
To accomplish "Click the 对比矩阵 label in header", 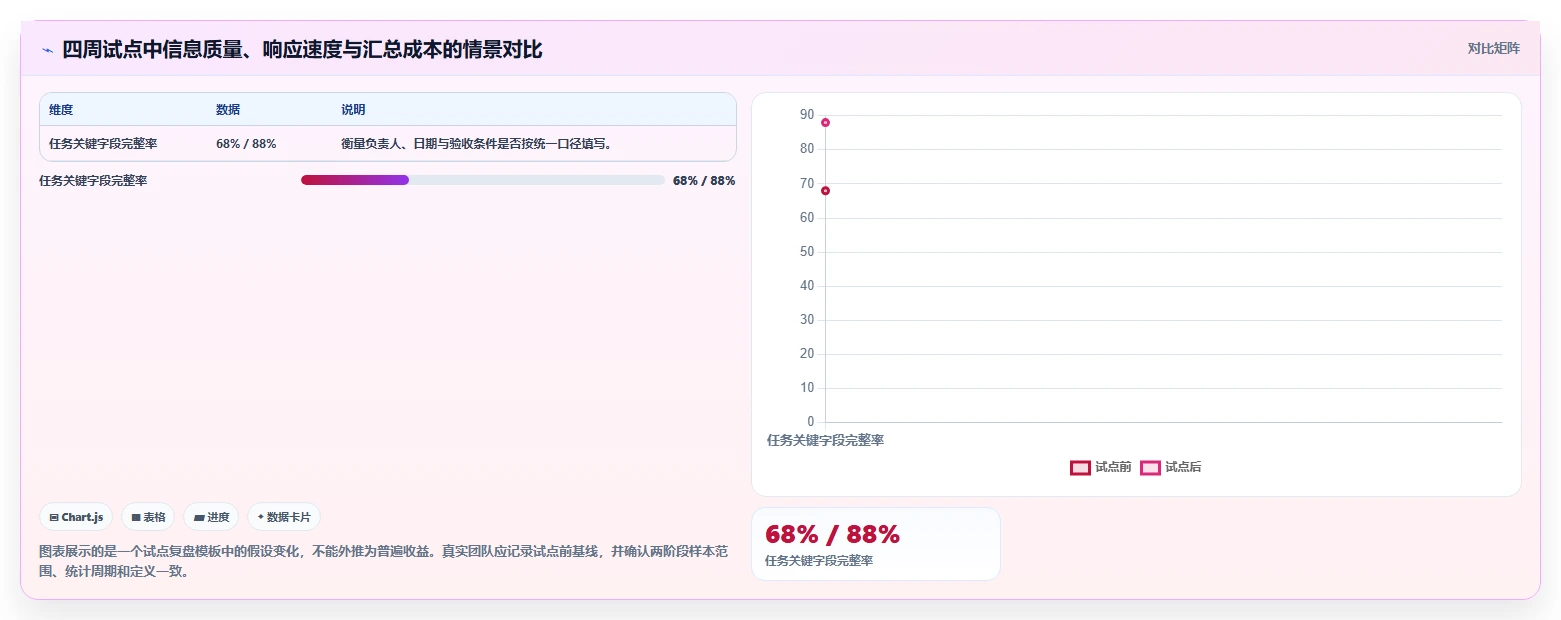I will tap(1493, 49).
